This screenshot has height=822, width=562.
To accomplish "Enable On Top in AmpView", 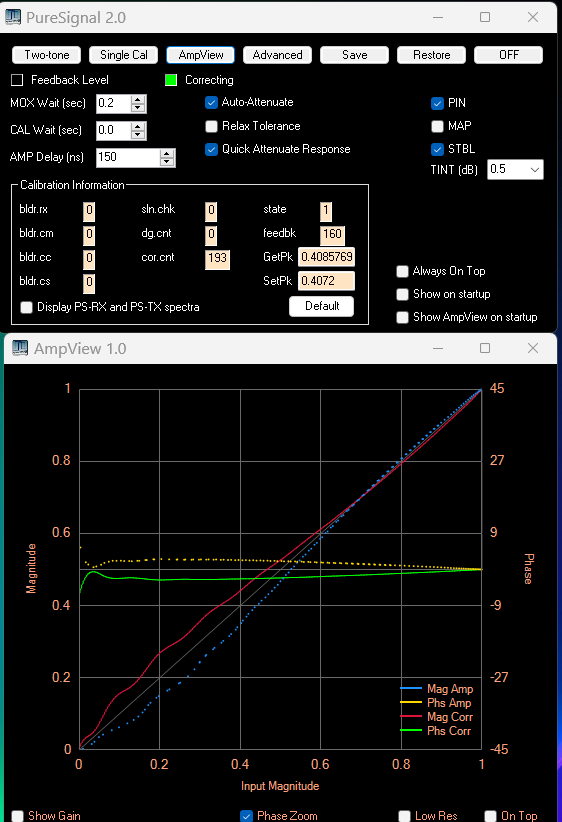I will (x=490, y=816).
